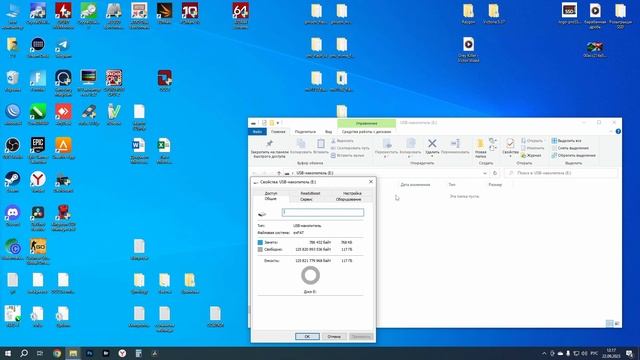Open Tools (Сервис) tab in Properties dialog

306,199
